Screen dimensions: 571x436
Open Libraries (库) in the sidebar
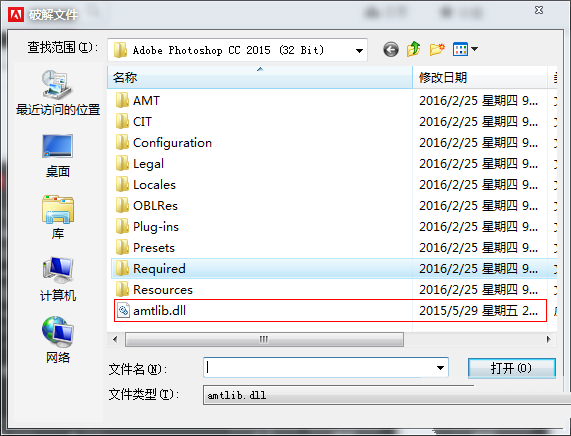click(x=58, y=217)
